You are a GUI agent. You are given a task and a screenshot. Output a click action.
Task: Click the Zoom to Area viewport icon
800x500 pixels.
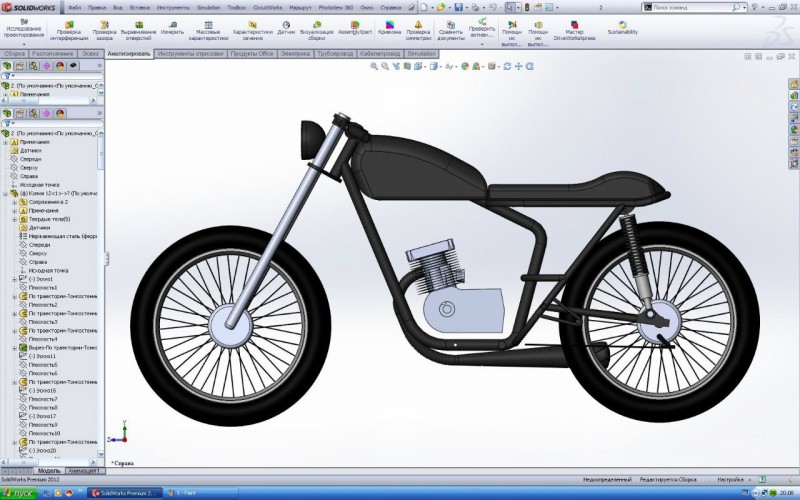coord(385,66)
